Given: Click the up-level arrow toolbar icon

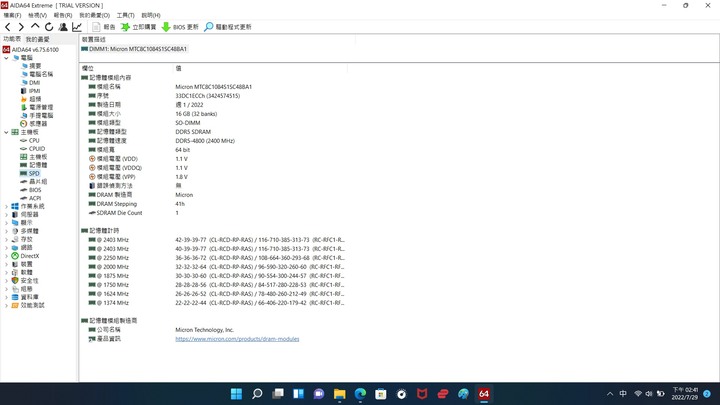Looking at the screenshot, I should 35,27.
